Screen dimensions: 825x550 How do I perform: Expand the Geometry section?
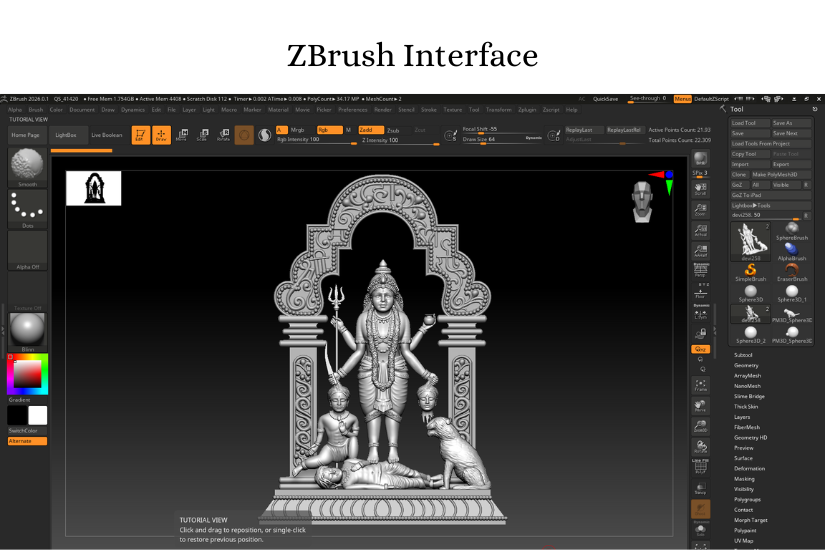click(746, 365)
